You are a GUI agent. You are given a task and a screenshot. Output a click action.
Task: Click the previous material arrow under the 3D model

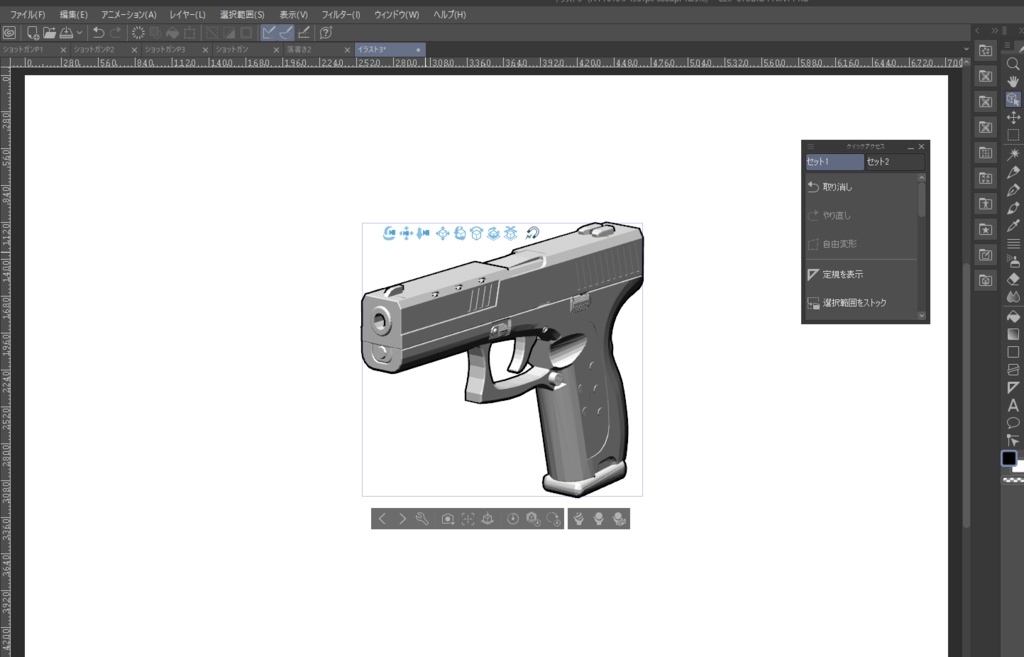[381, 518]
